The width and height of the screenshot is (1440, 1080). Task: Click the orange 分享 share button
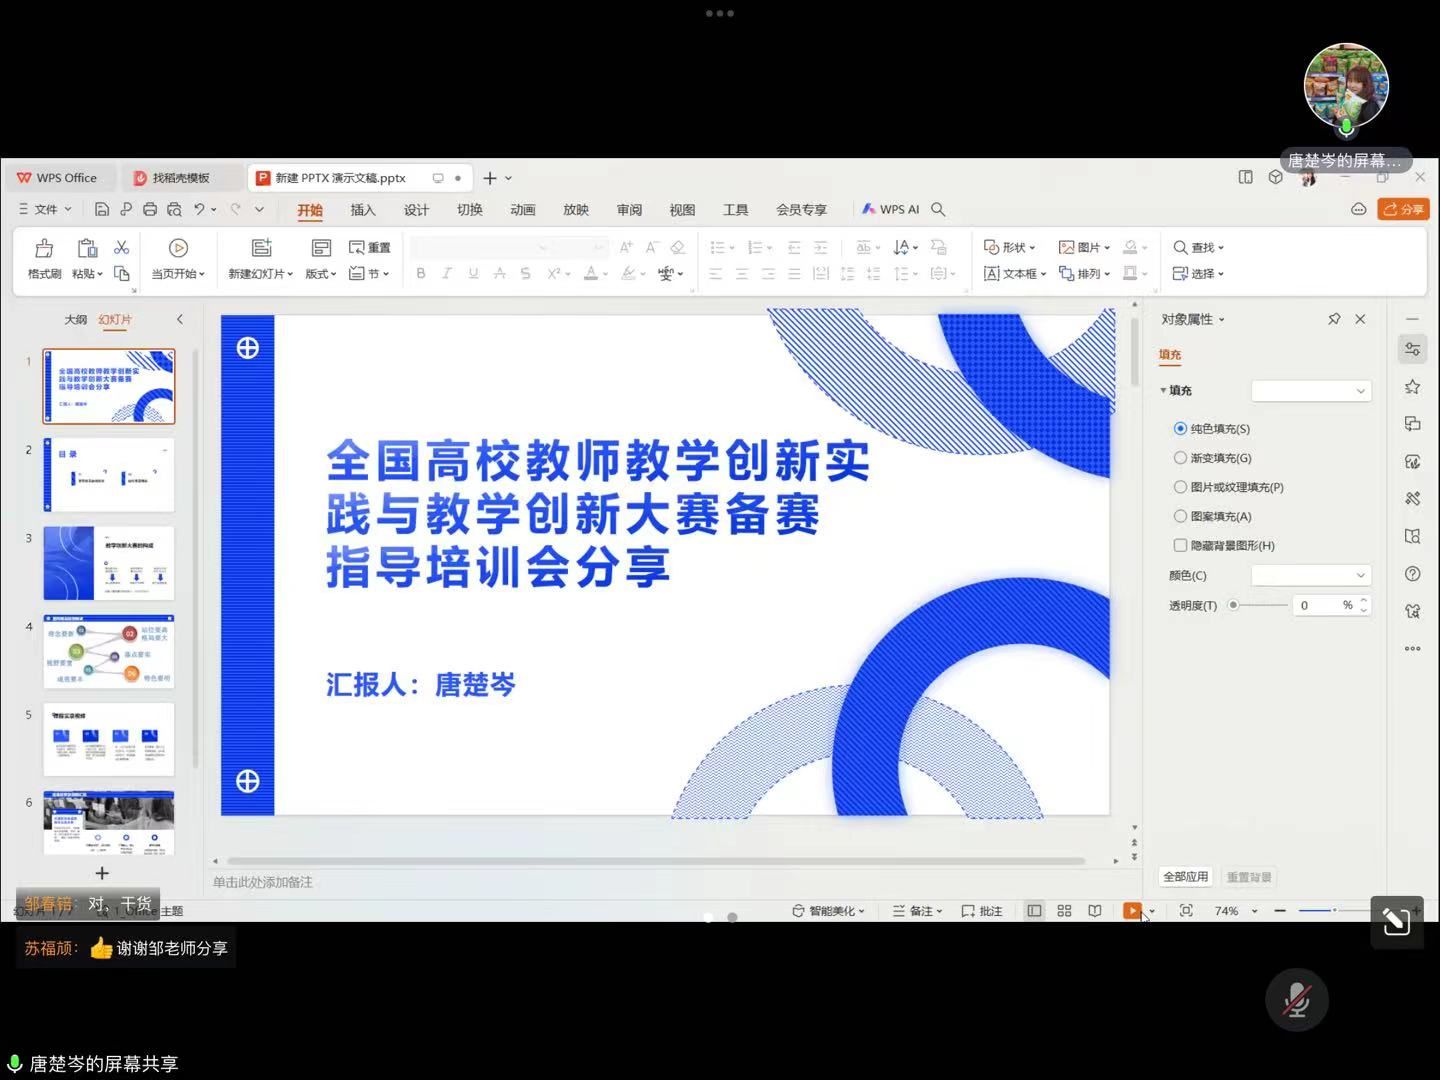(x=1403, y=209)
